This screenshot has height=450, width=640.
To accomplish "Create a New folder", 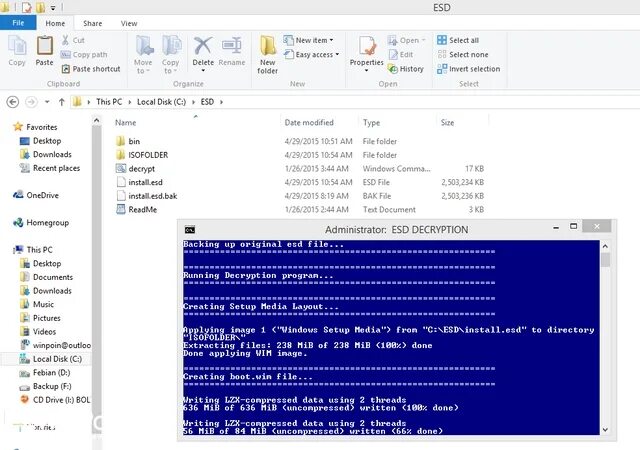I will [267, 55].
